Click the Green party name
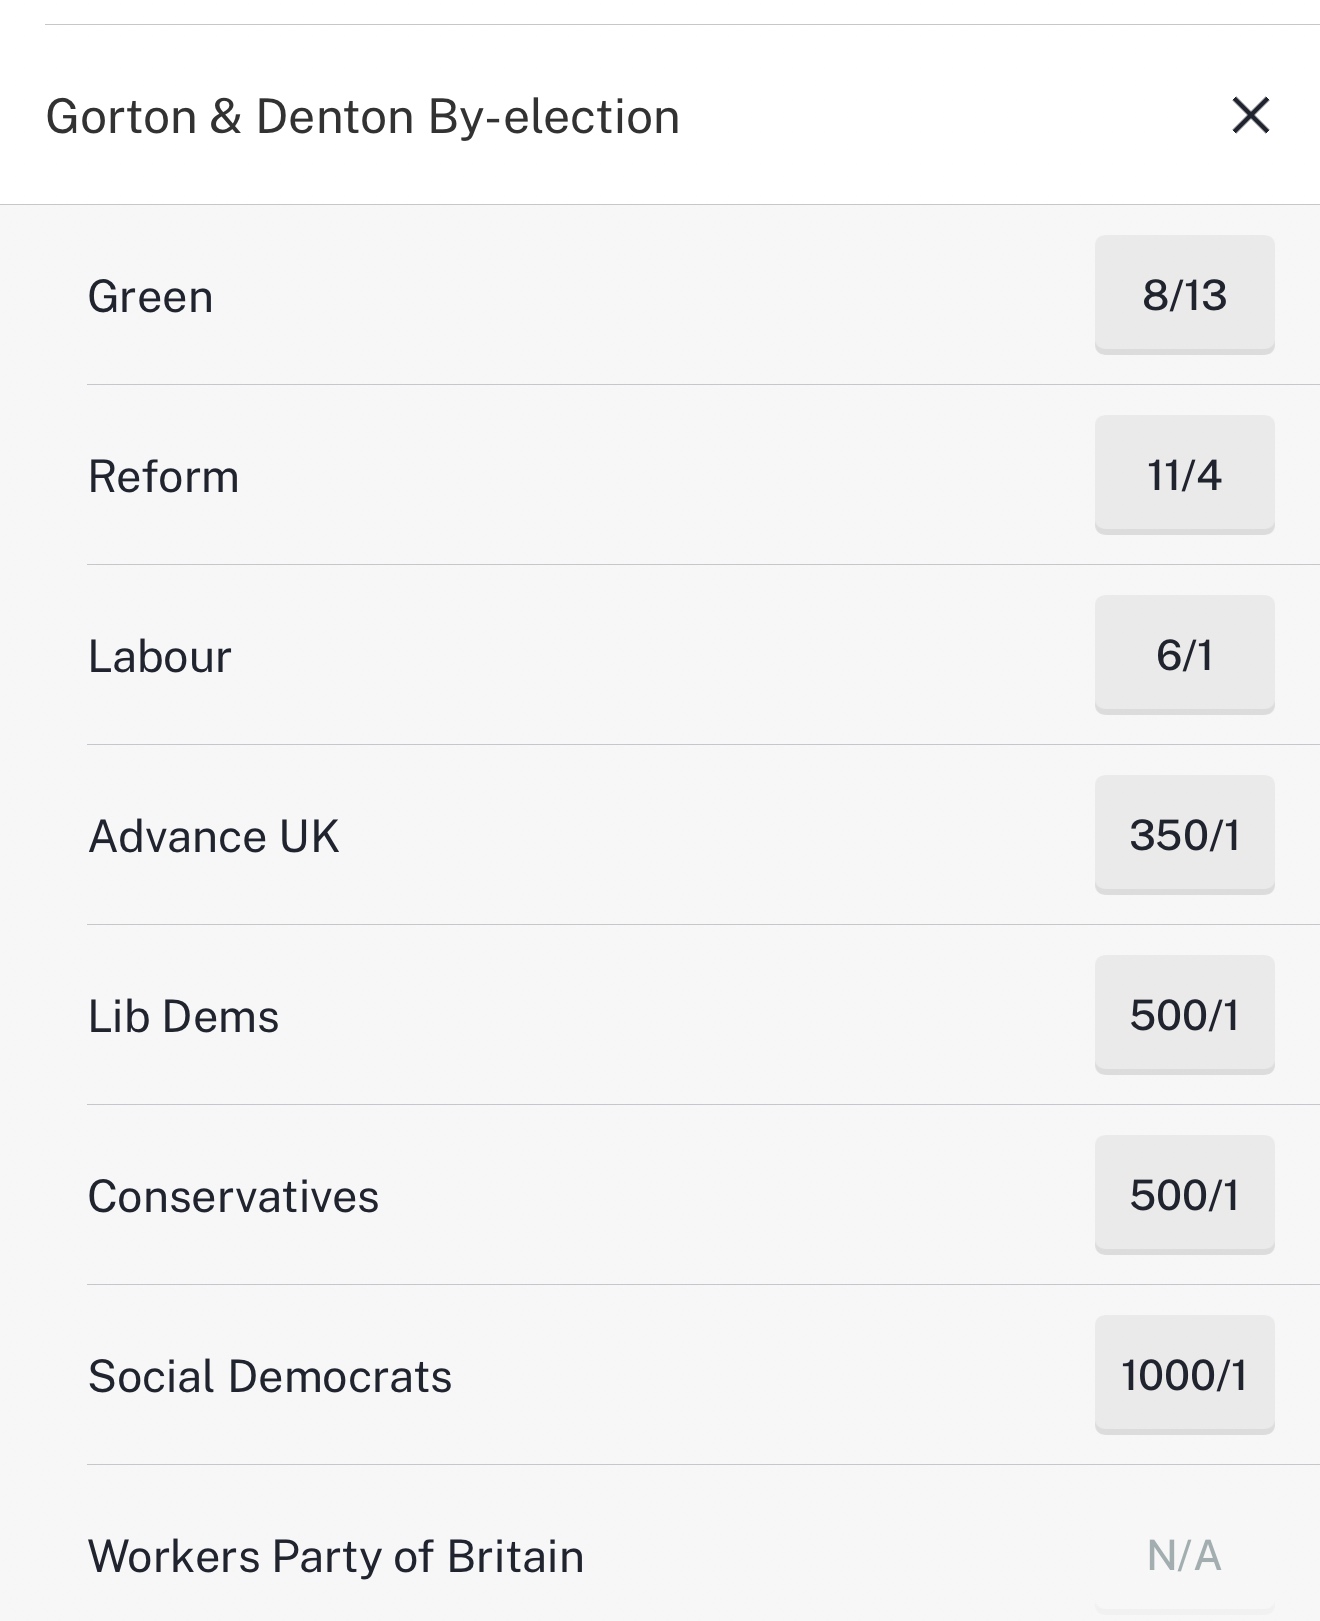Image resolution: width=1320 pixels, height=1621 pixels. (x=151, y=297)
